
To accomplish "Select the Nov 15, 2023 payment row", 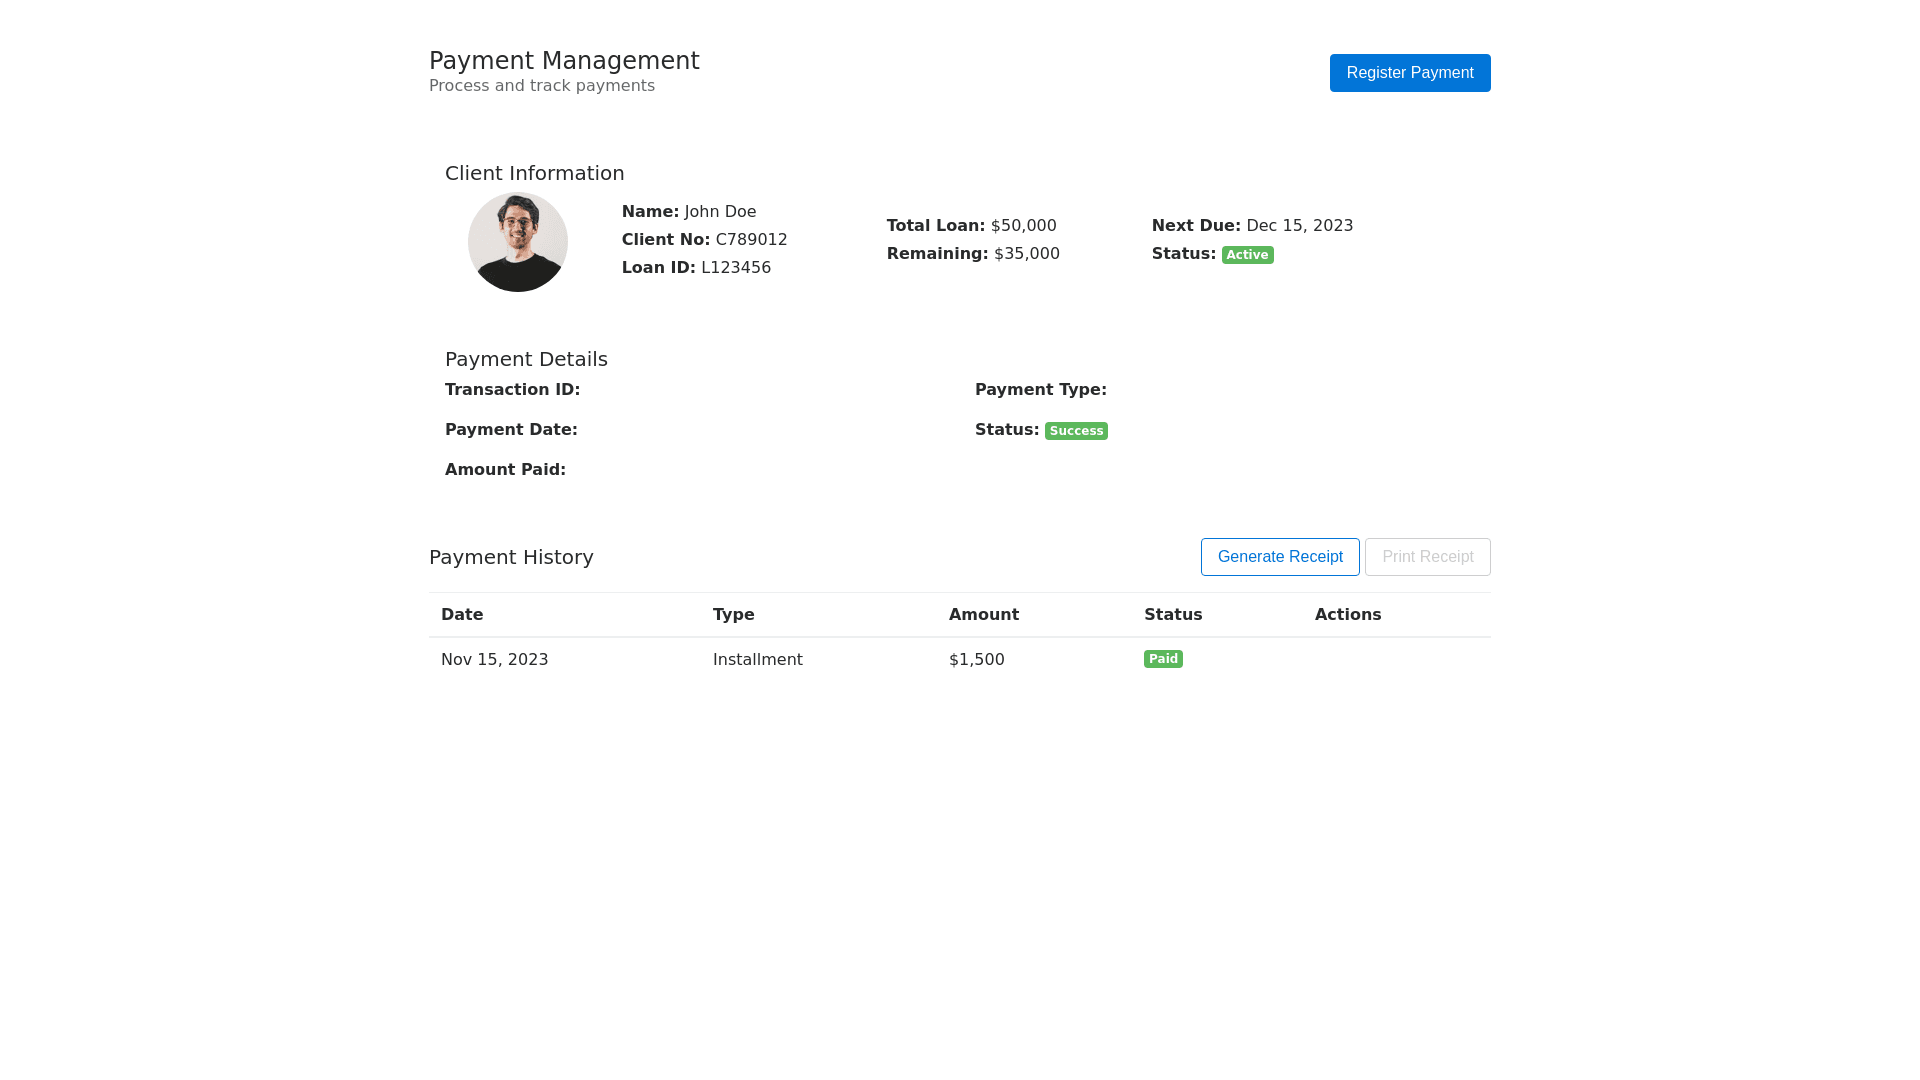I will [x=494, y=660].
